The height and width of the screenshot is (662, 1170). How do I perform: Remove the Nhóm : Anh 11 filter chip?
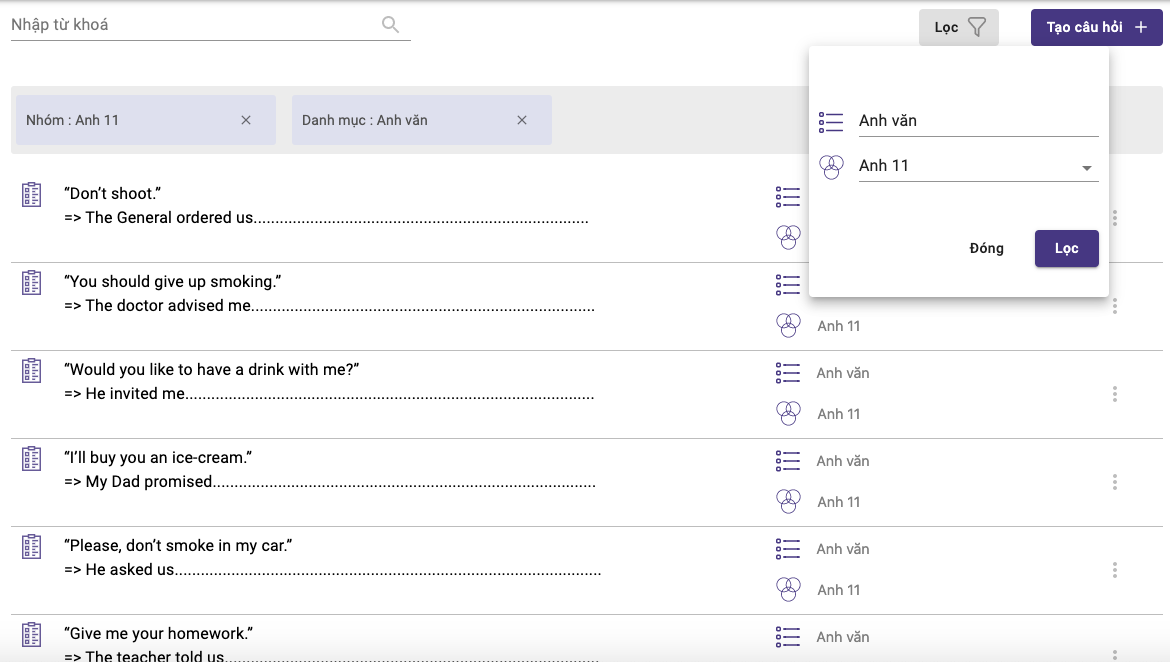click(246, 120)
